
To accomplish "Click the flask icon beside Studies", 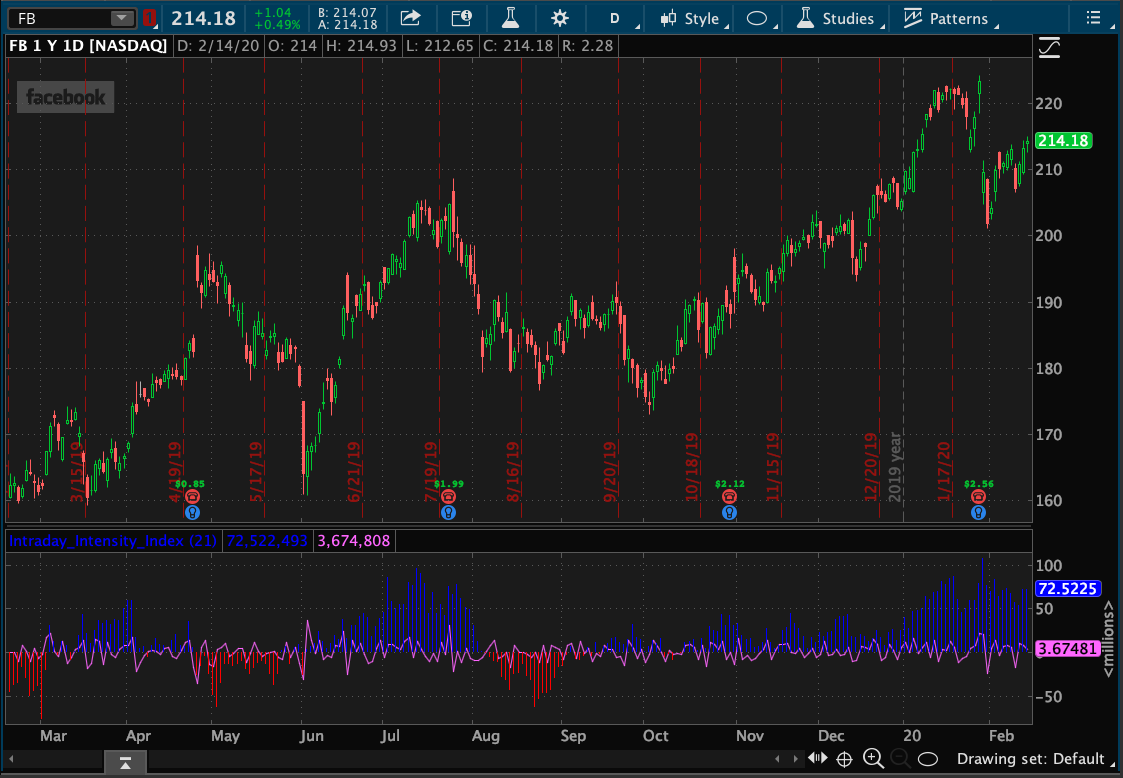I will 806,18.
